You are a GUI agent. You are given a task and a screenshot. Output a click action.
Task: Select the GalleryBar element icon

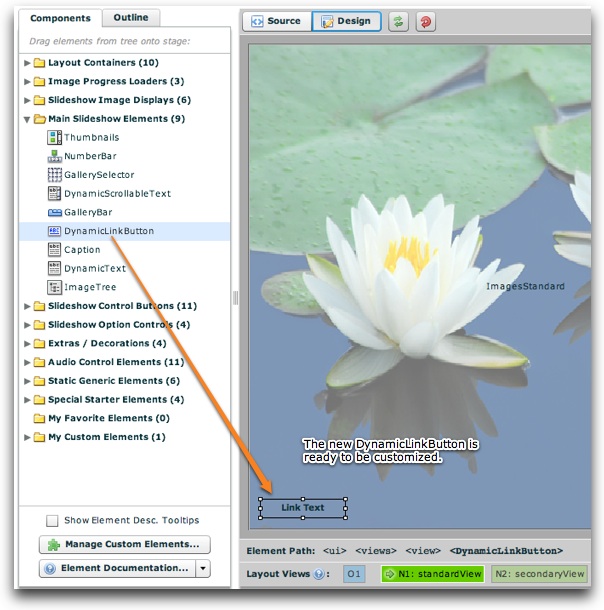tap(55, 213)
